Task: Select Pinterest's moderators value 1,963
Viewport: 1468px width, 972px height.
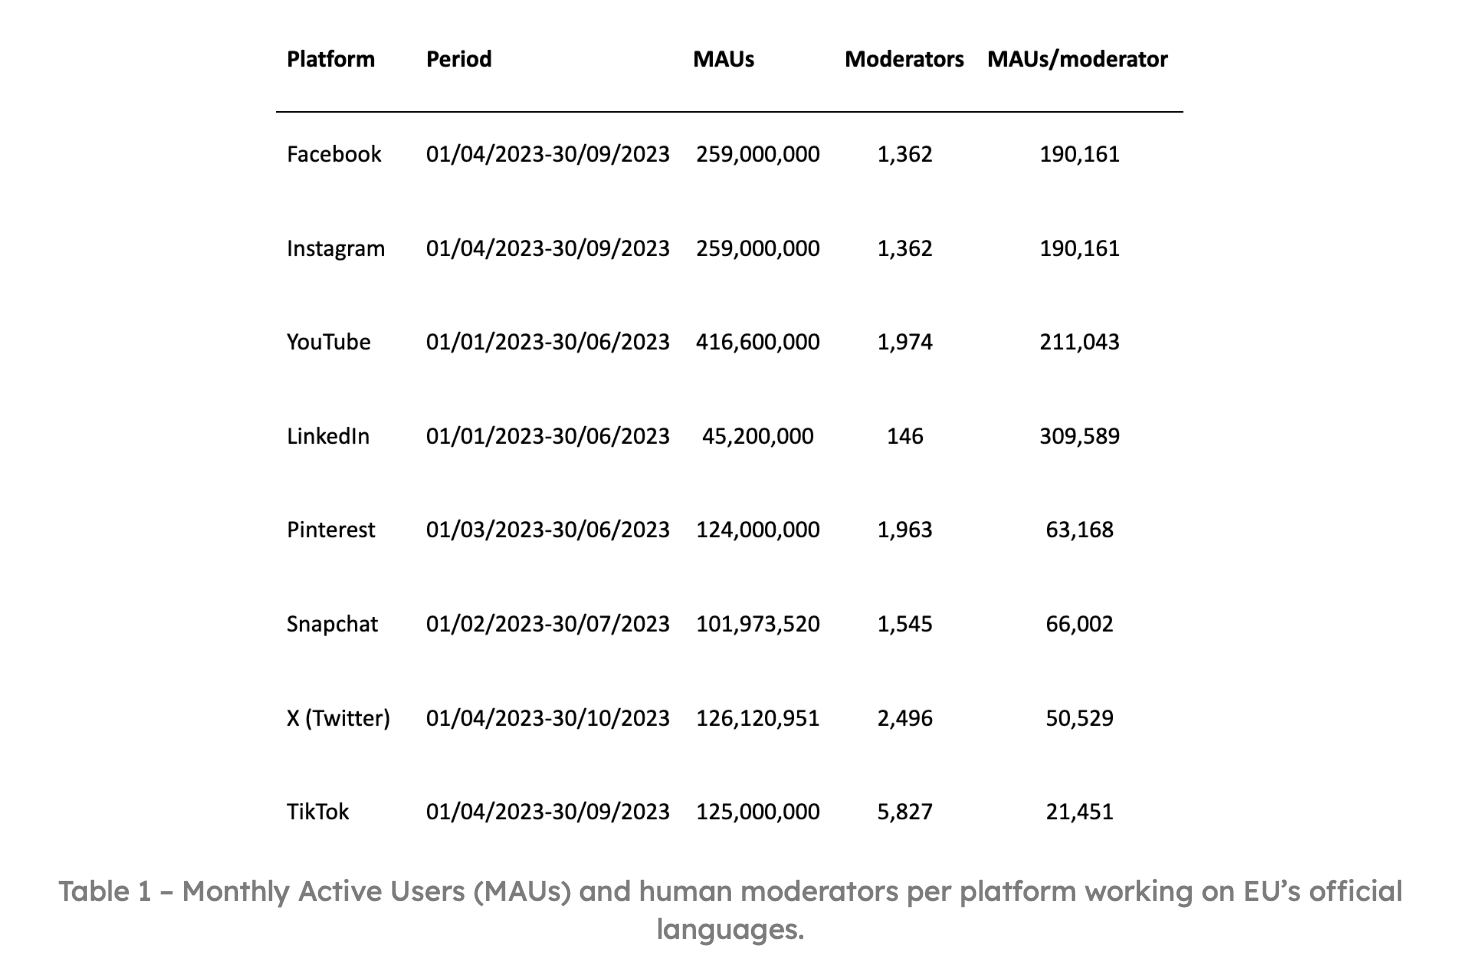Action: [x=904, y=530]
